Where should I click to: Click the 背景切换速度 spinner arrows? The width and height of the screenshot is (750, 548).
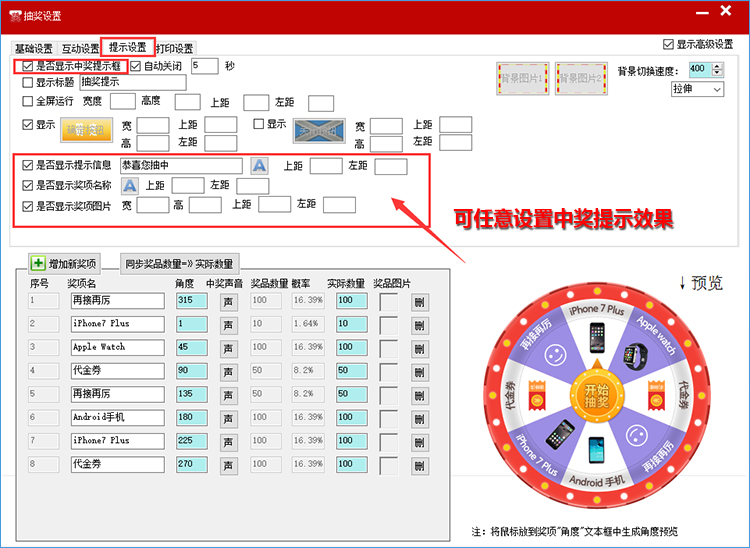click(x=718, y=69)
